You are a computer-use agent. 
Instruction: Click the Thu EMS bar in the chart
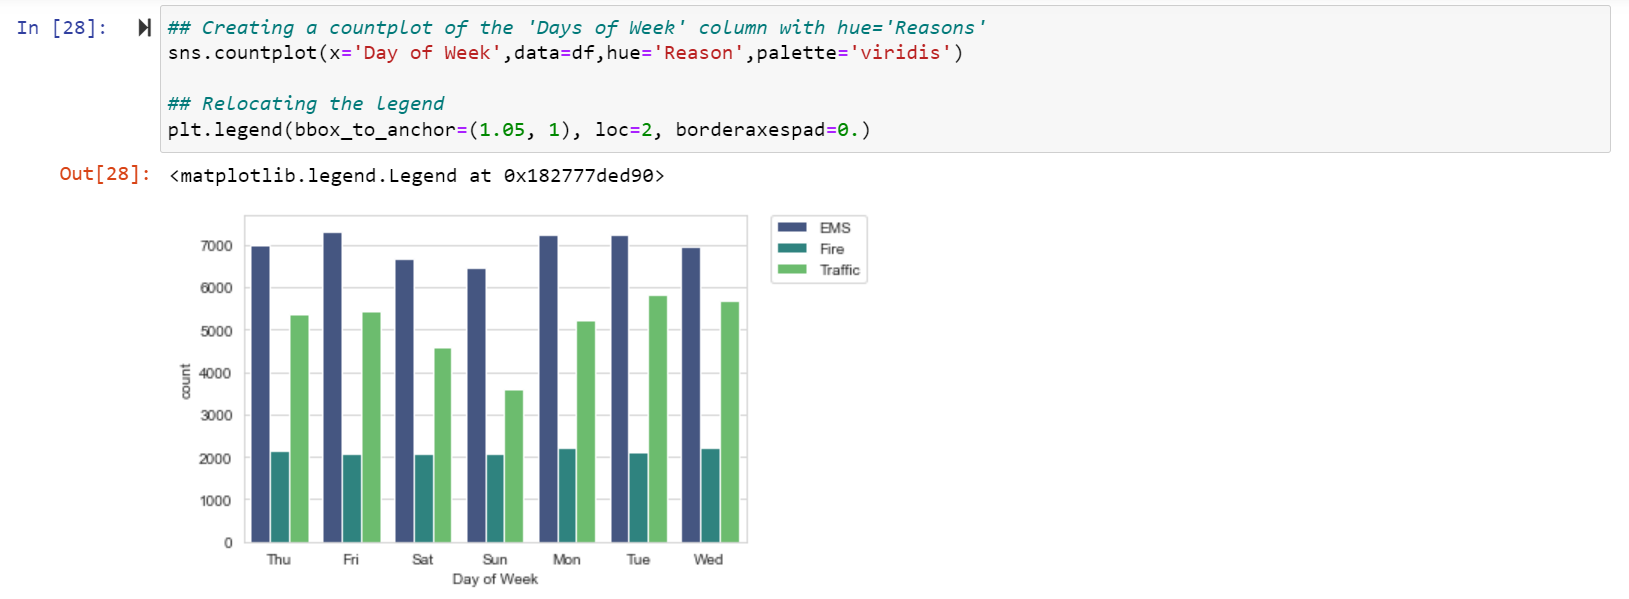tap(260, 394)
